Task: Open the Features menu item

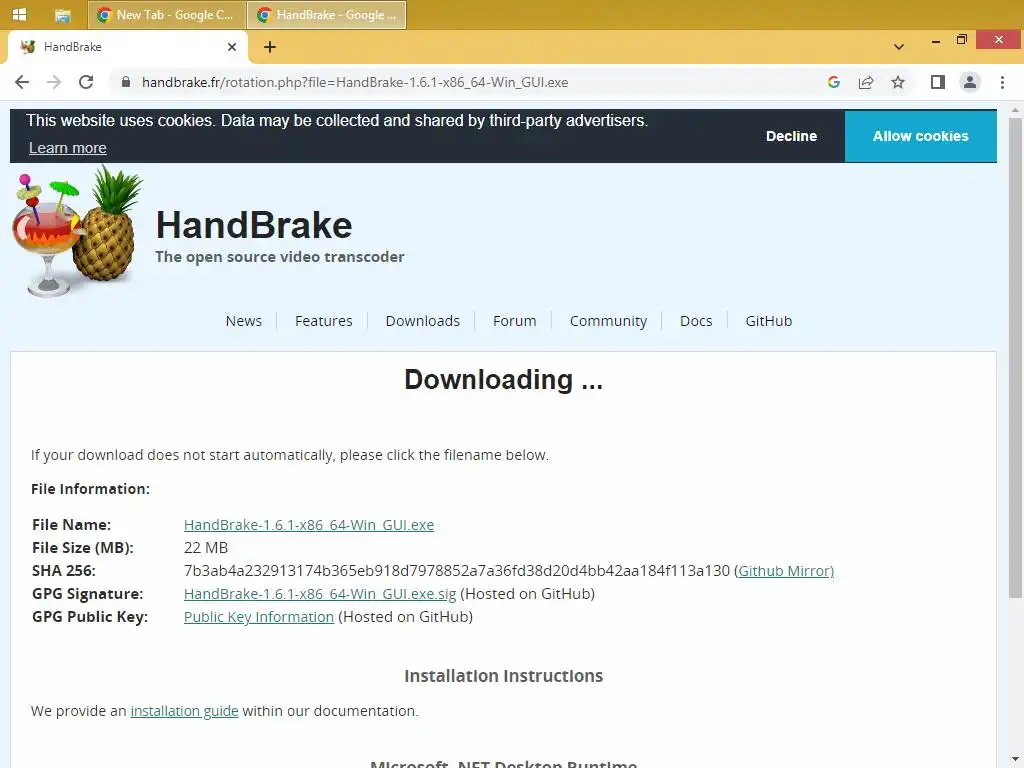Action: [323, 321]
